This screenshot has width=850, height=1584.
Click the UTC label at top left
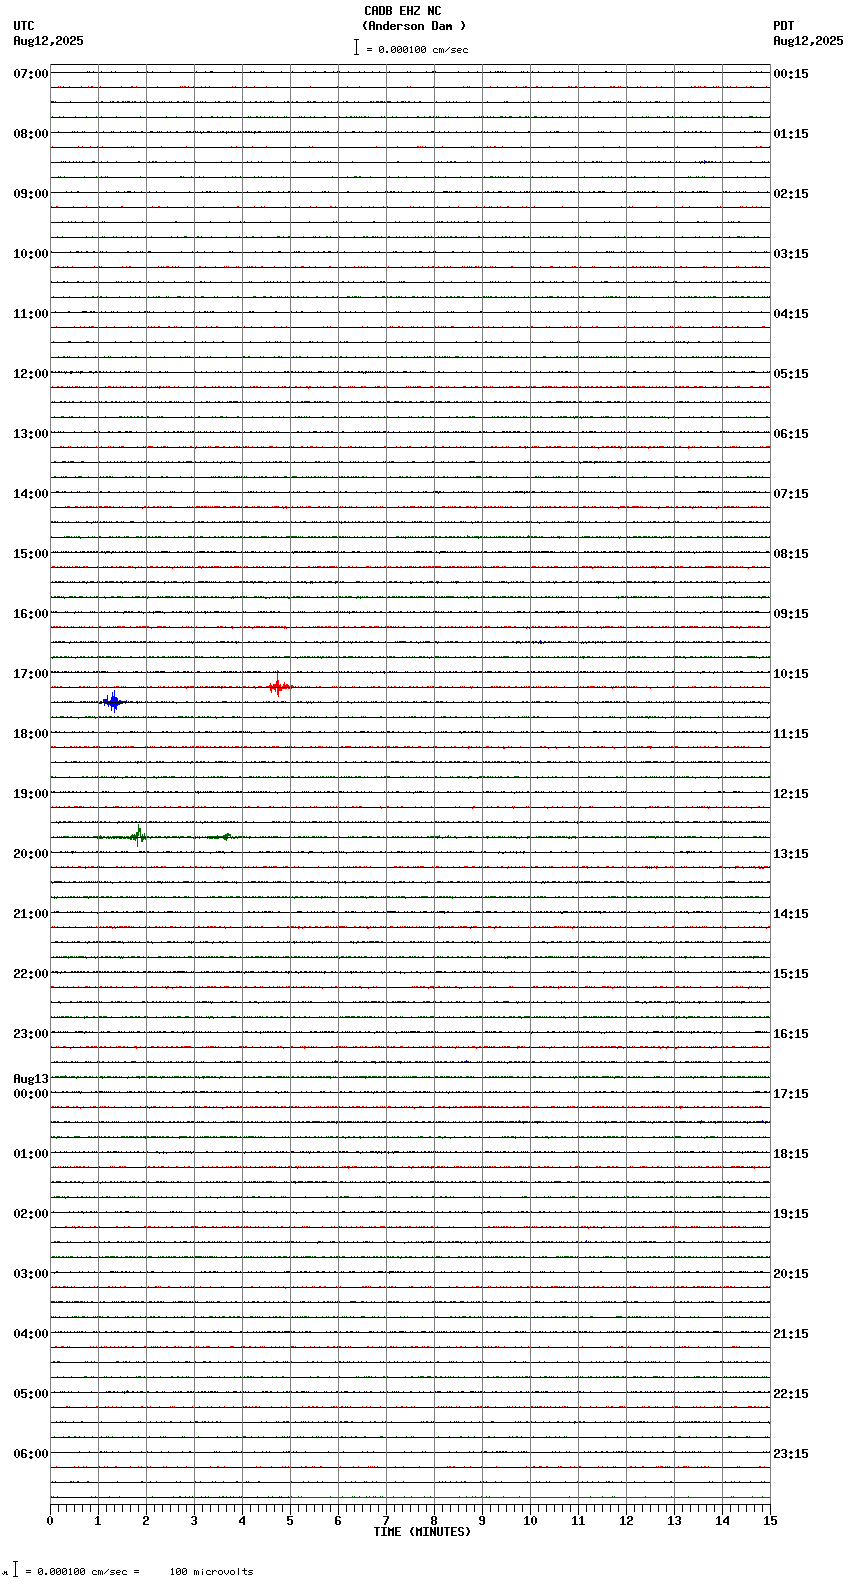pos(24,26)
